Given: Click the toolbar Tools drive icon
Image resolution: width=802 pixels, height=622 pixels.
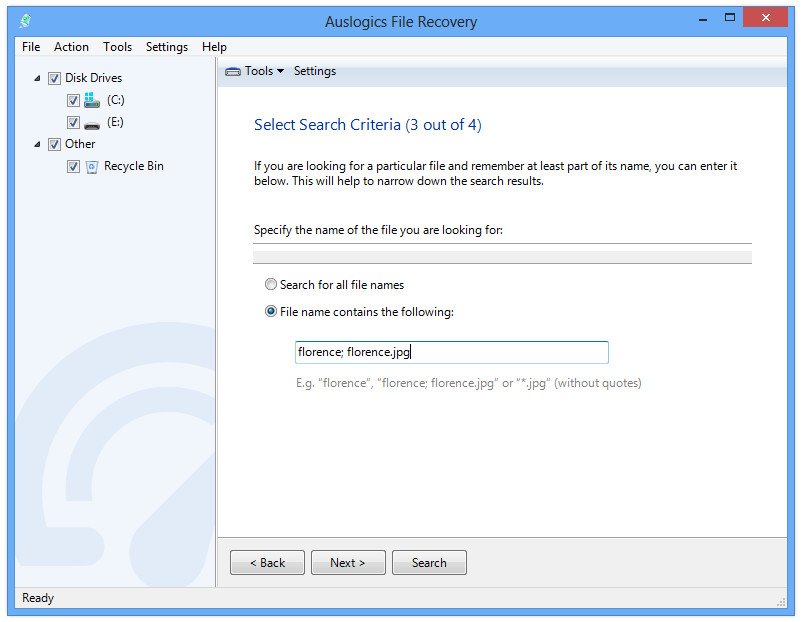Looking at the screenshot, I should [233, 72].
